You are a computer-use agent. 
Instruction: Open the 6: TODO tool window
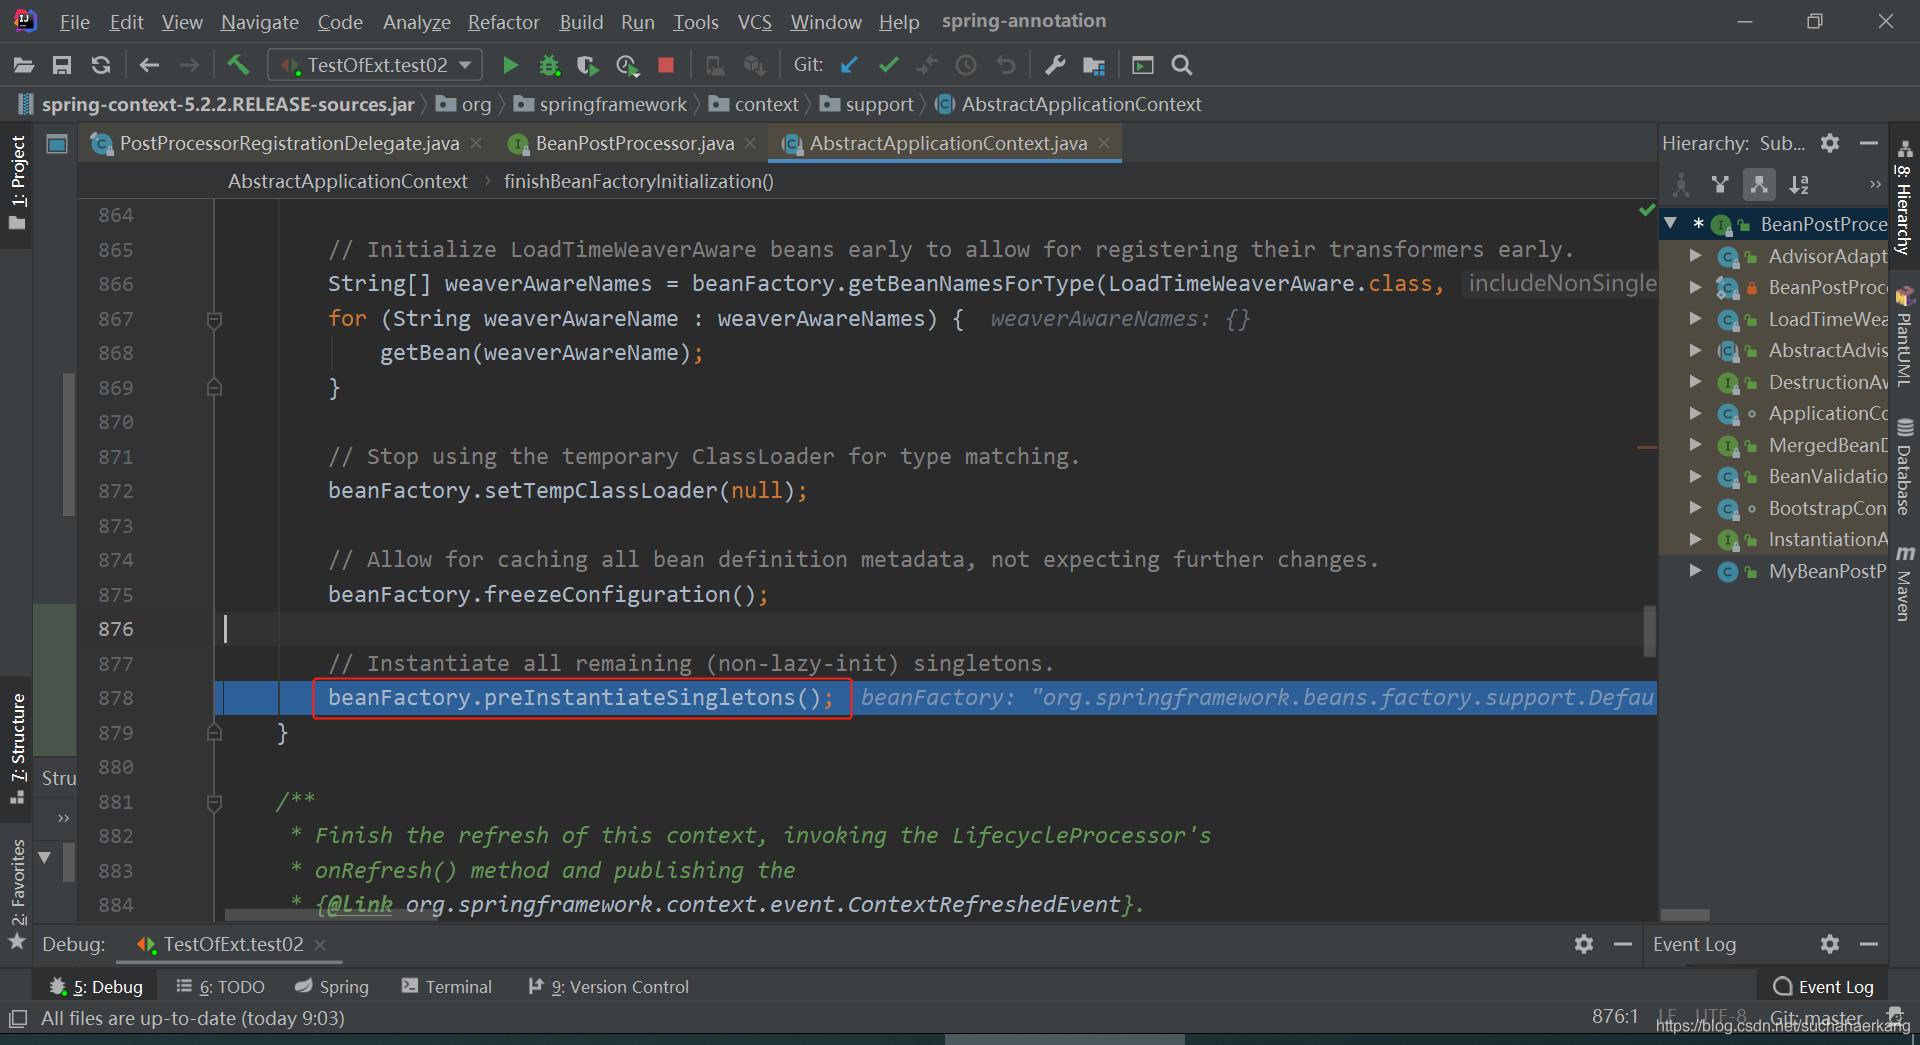(220, 987)
